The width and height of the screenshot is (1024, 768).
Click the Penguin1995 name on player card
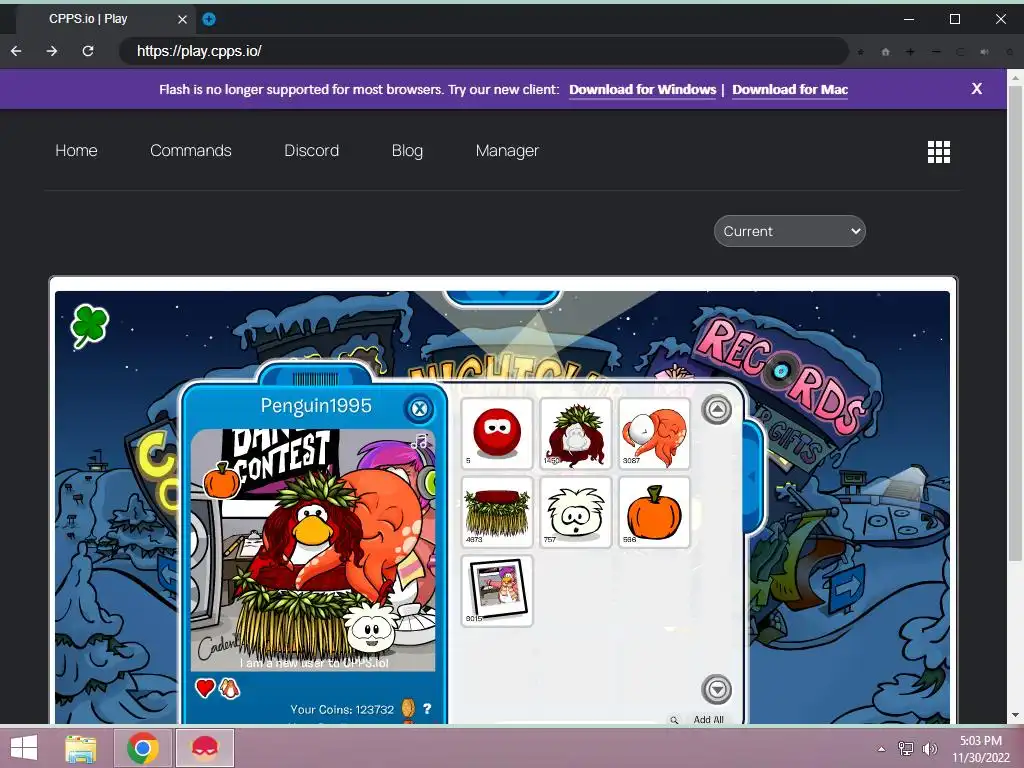[x=316, y=406]
